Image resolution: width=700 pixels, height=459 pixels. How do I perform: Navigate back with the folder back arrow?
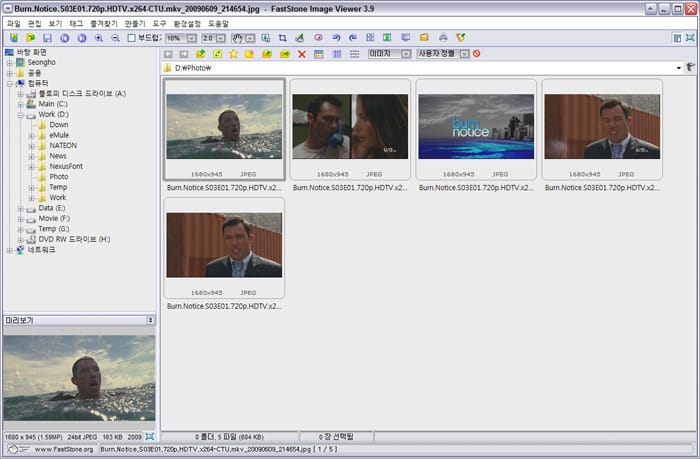[168, 54]
